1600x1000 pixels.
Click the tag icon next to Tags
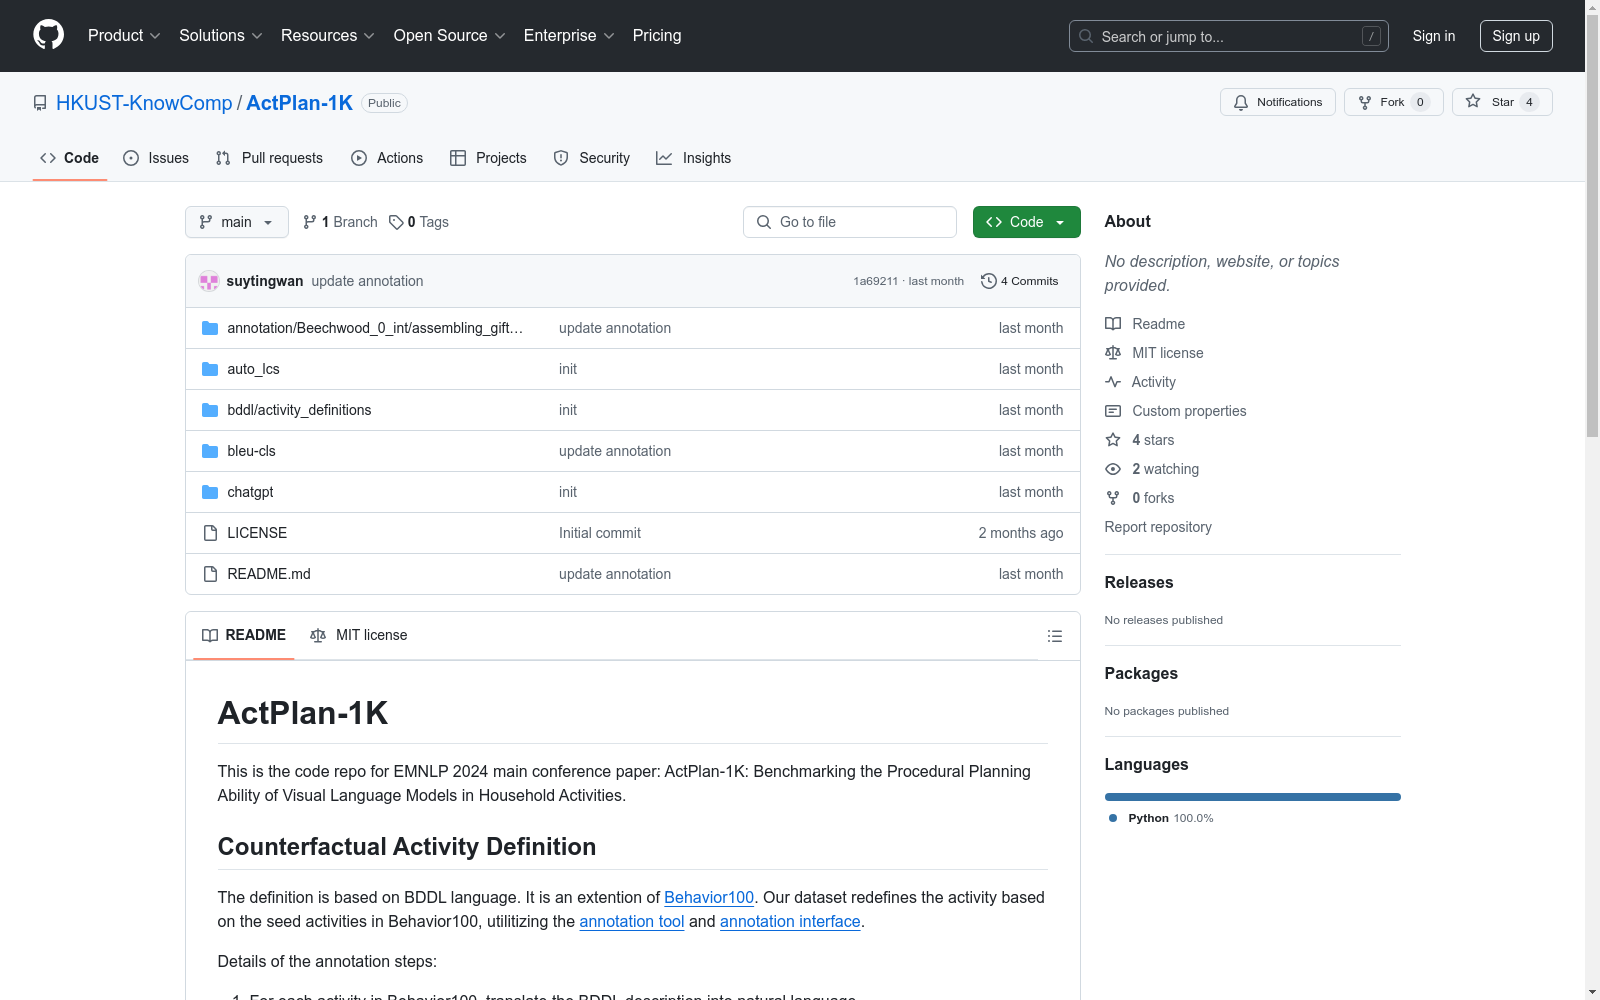tap(396, 222)
